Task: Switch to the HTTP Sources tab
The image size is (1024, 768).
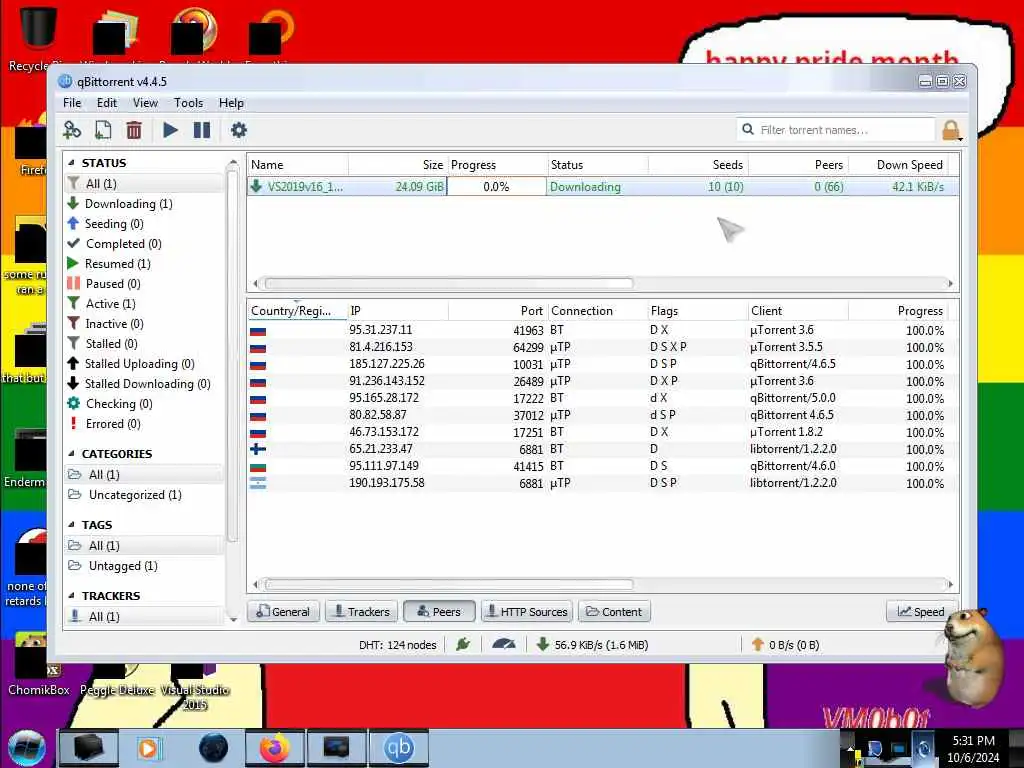Action: pyautogui.click(x=527, y=612)
